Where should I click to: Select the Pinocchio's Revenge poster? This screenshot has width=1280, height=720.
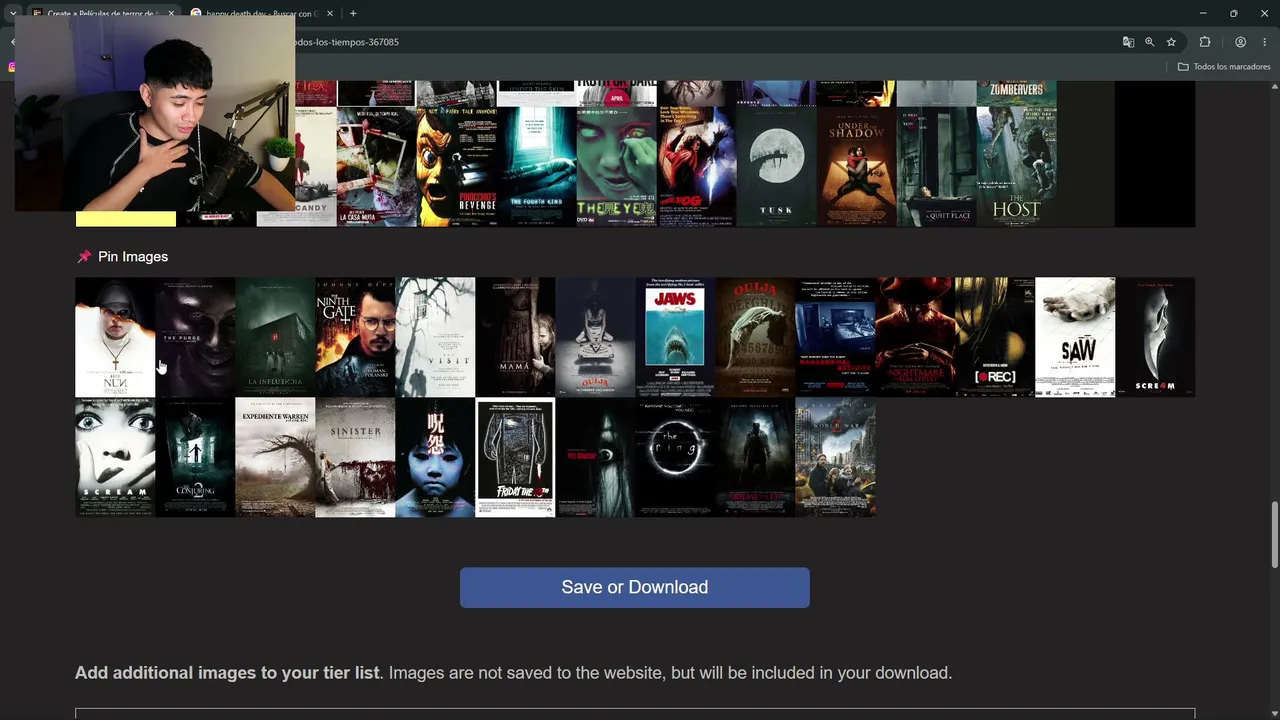click(456, 167)
